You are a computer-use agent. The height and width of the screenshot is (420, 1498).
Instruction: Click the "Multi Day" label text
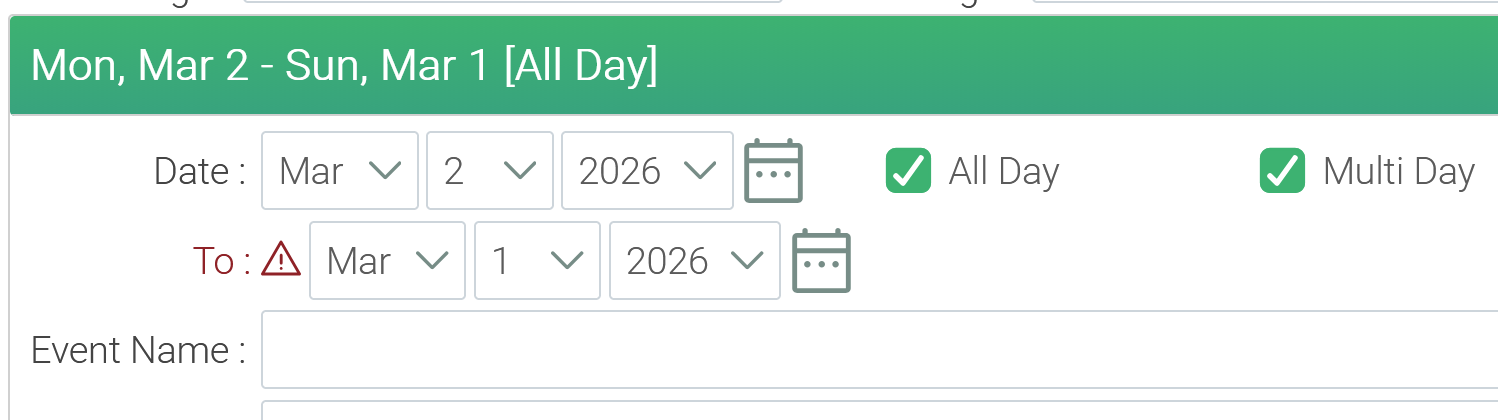tap(1398, 172)
